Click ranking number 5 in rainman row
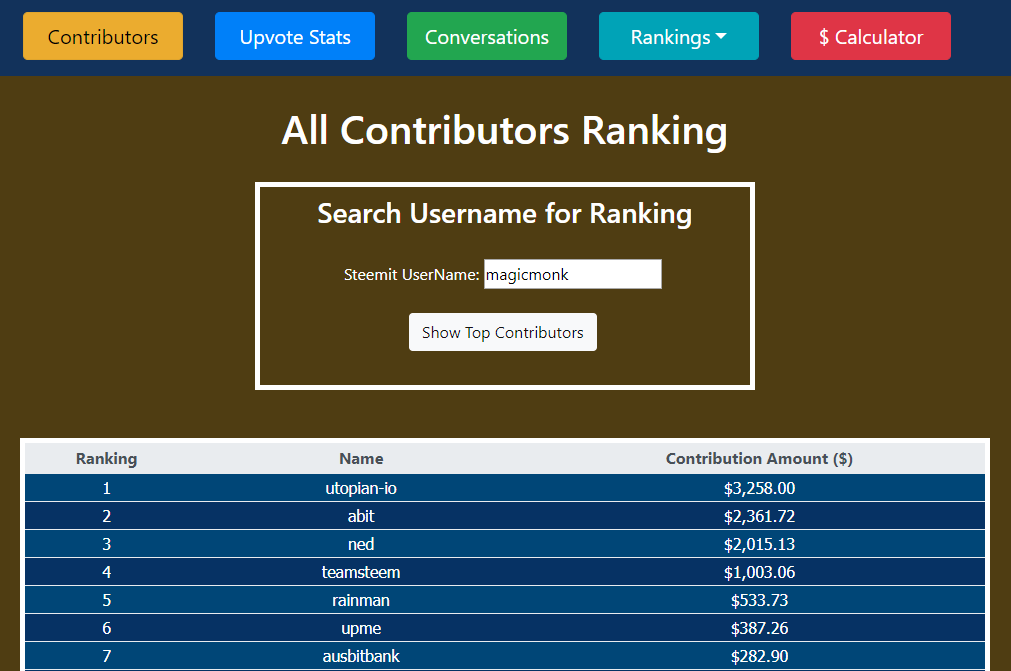1011x671 pixels. [106, 600]
